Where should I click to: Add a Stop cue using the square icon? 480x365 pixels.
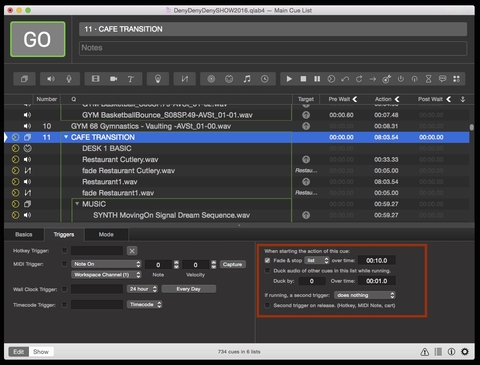point(303,79)
